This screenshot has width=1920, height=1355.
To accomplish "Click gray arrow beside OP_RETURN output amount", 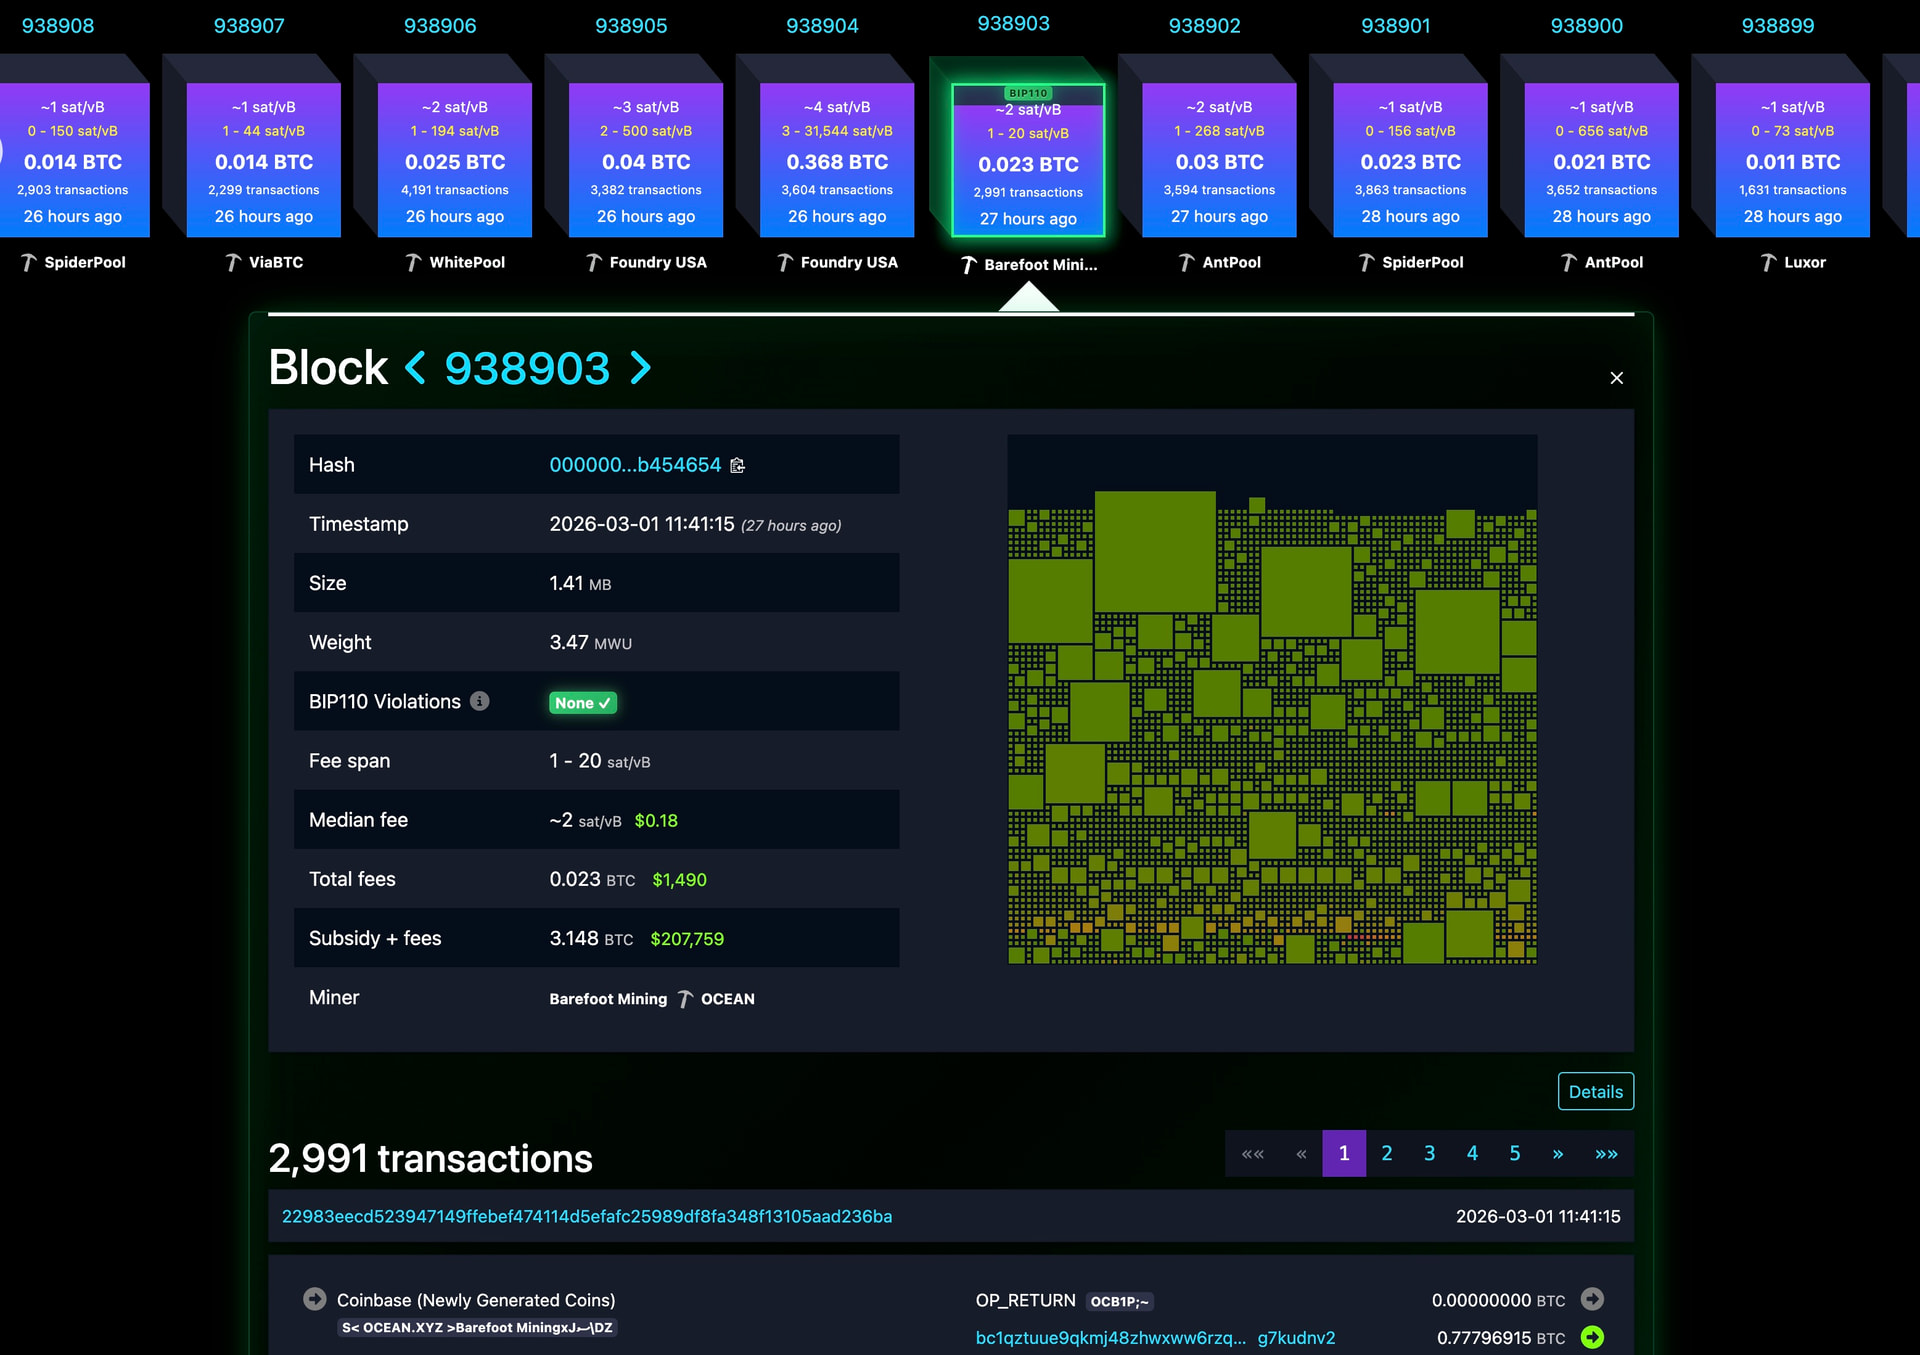I will pyautogui.click(x=1592, y=1299).
